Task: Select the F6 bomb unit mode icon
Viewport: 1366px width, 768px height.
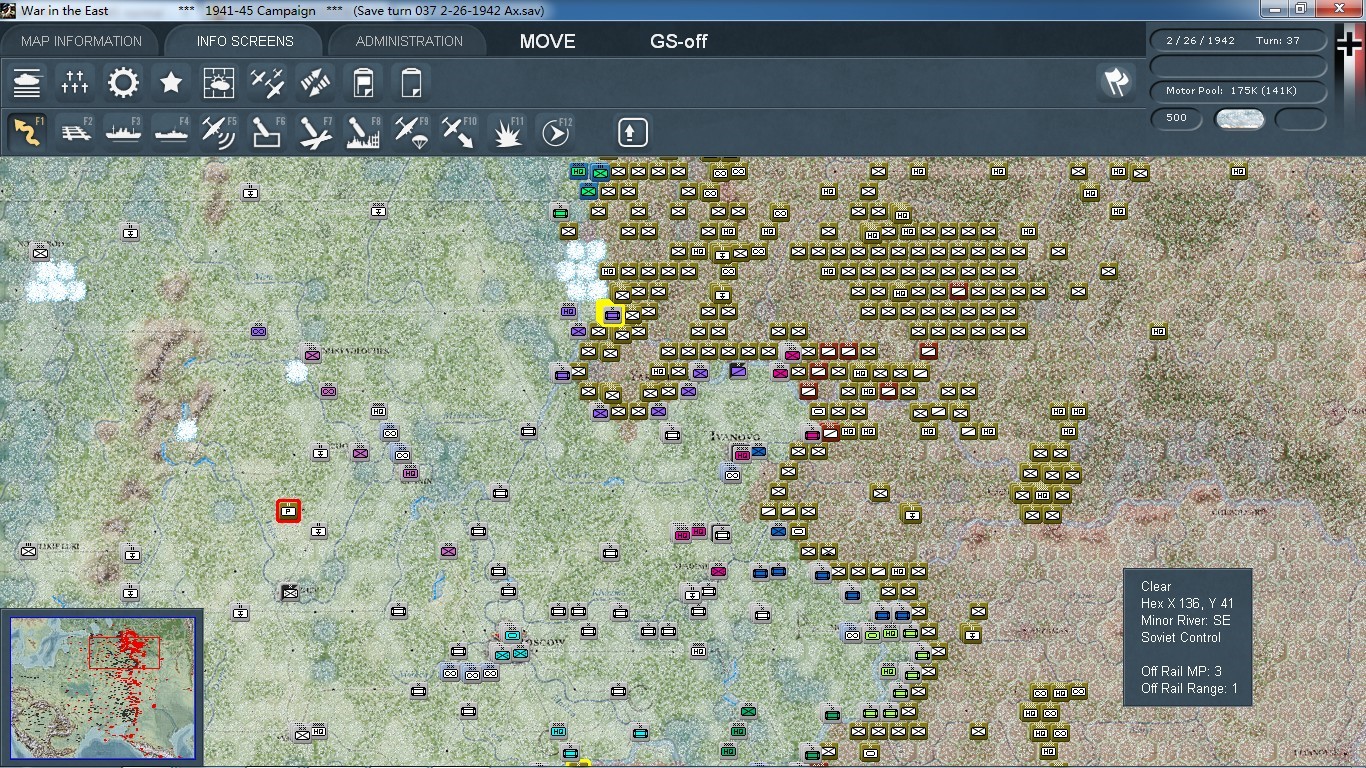Action: click(x=267, y=132)
